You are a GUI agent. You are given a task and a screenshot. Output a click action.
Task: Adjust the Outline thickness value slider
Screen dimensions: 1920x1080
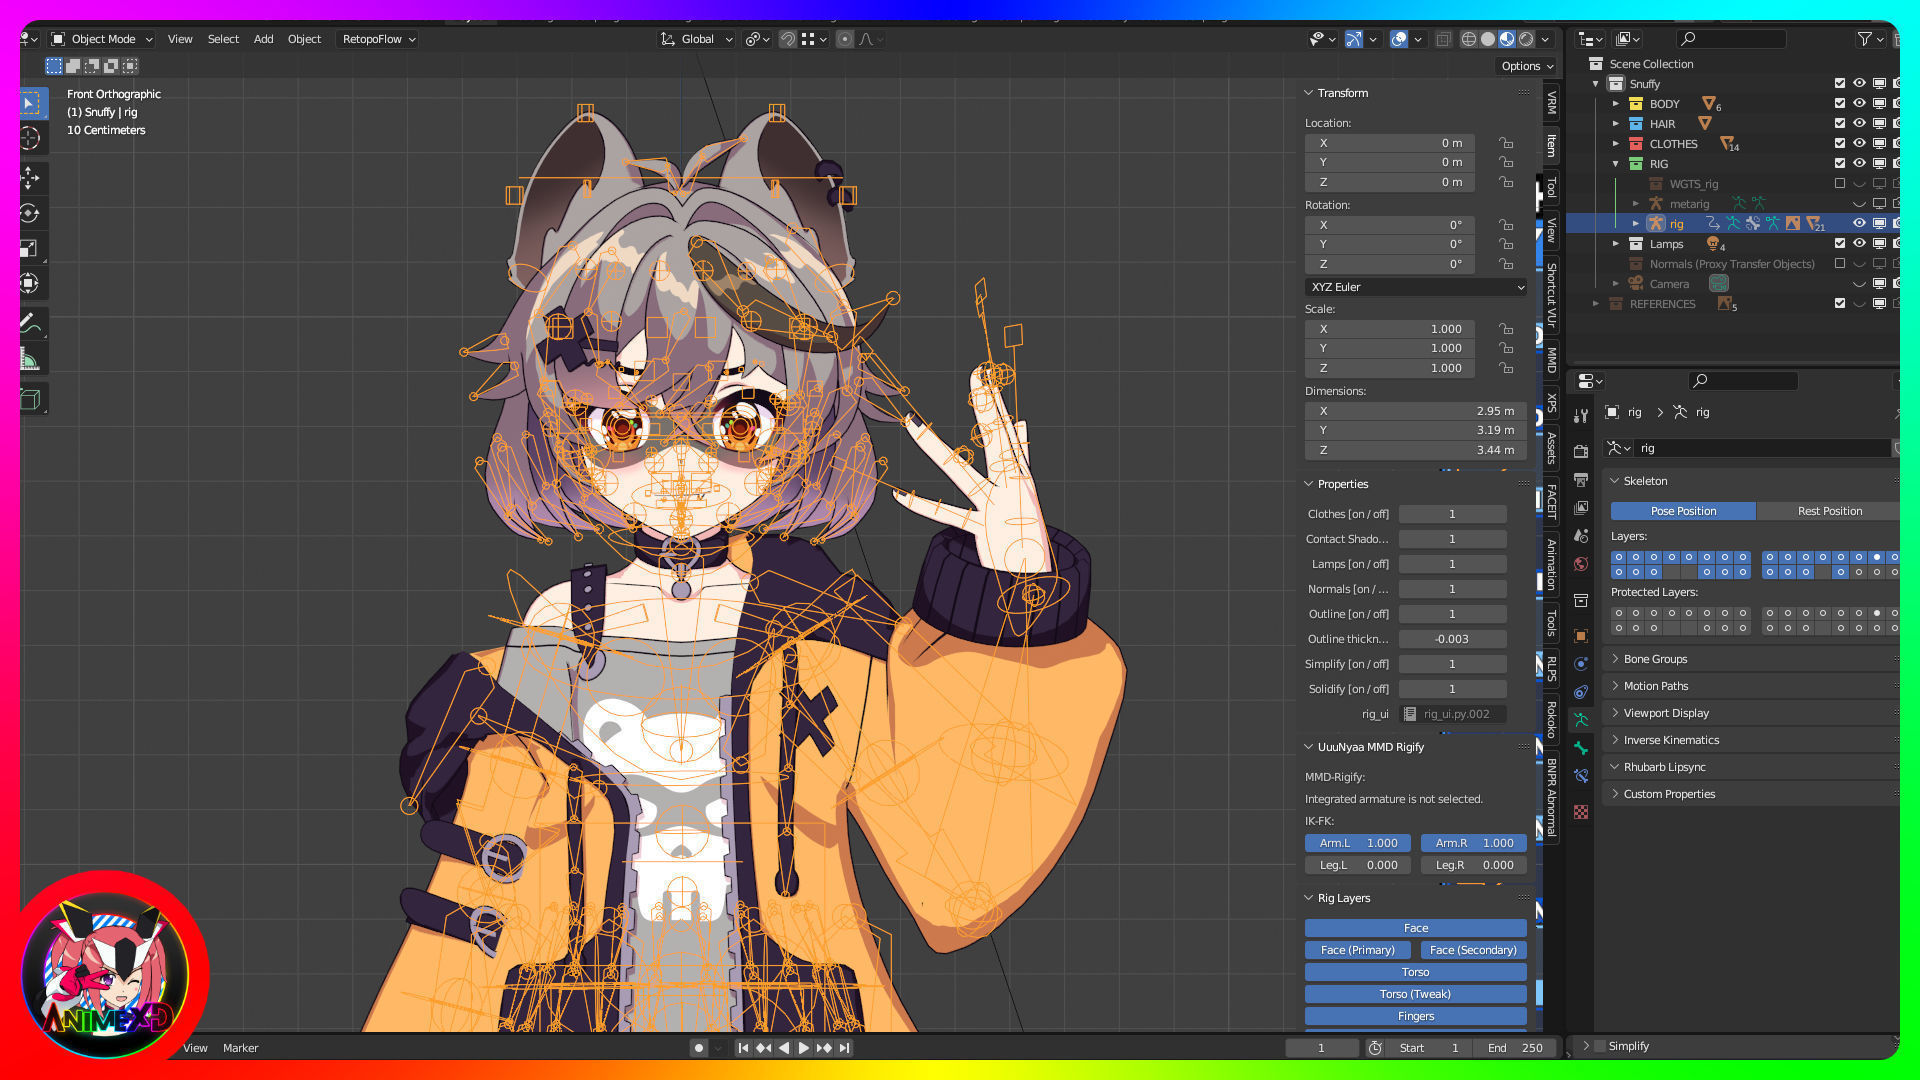(x=1452, y=639)
